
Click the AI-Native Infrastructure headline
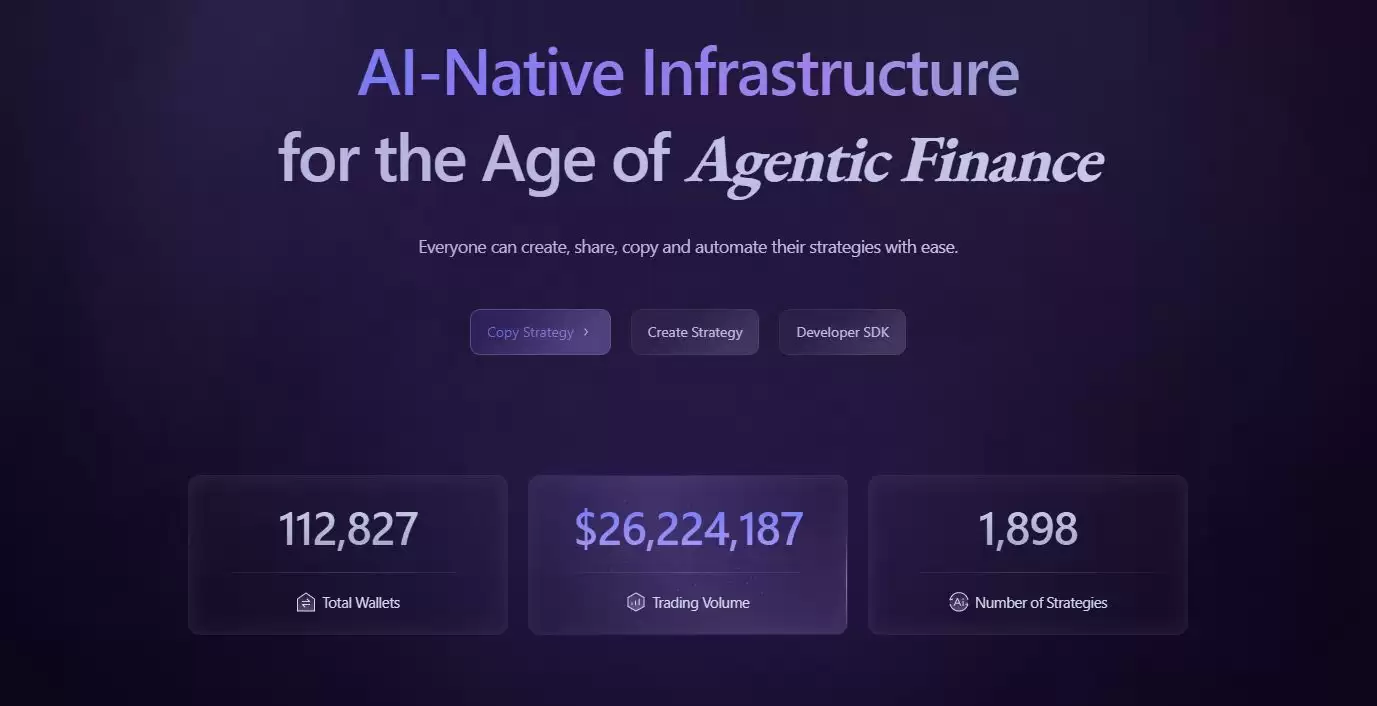pyautogui.click(x=688, y=72)
